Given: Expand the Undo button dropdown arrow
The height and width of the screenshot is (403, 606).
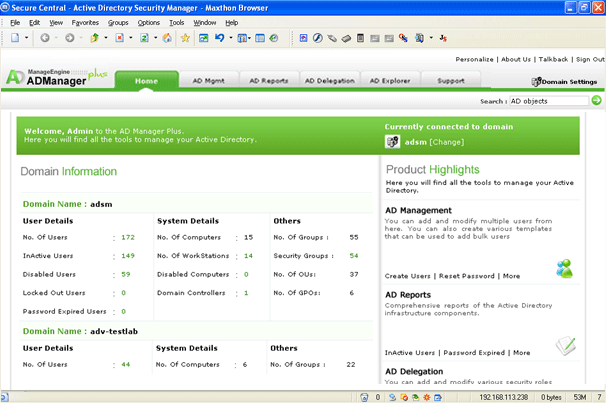Looking at the screenshot, I should pyautogui.click(x=231, y=38).
